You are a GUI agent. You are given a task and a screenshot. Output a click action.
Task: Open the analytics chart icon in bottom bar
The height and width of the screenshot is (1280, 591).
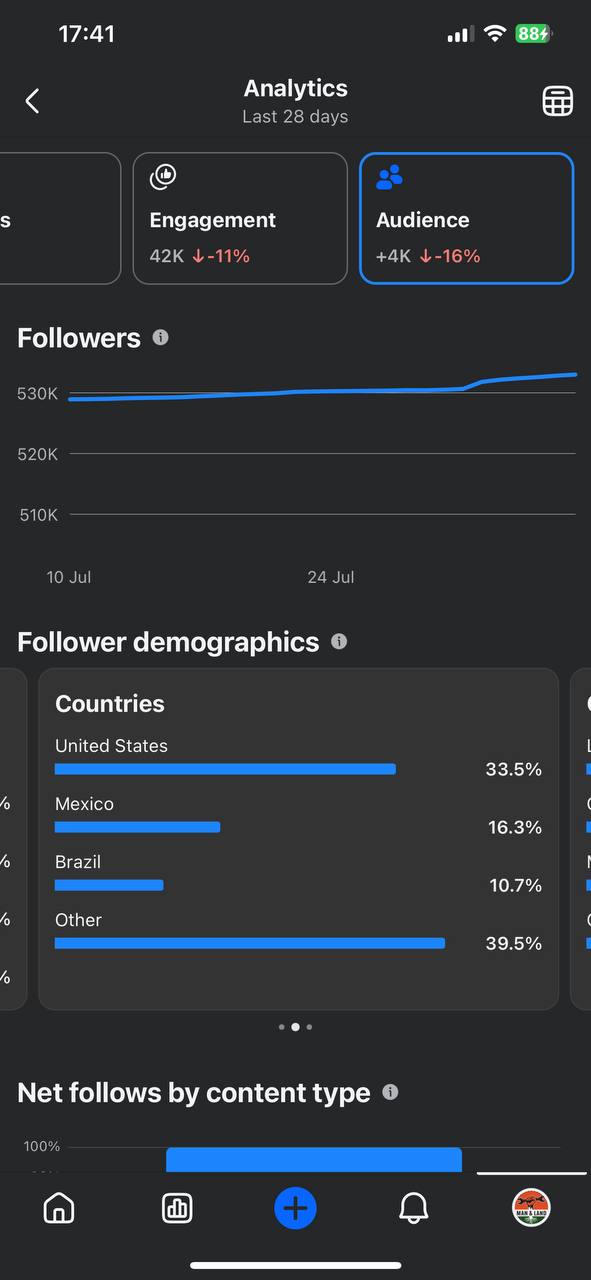(177, 1208)
